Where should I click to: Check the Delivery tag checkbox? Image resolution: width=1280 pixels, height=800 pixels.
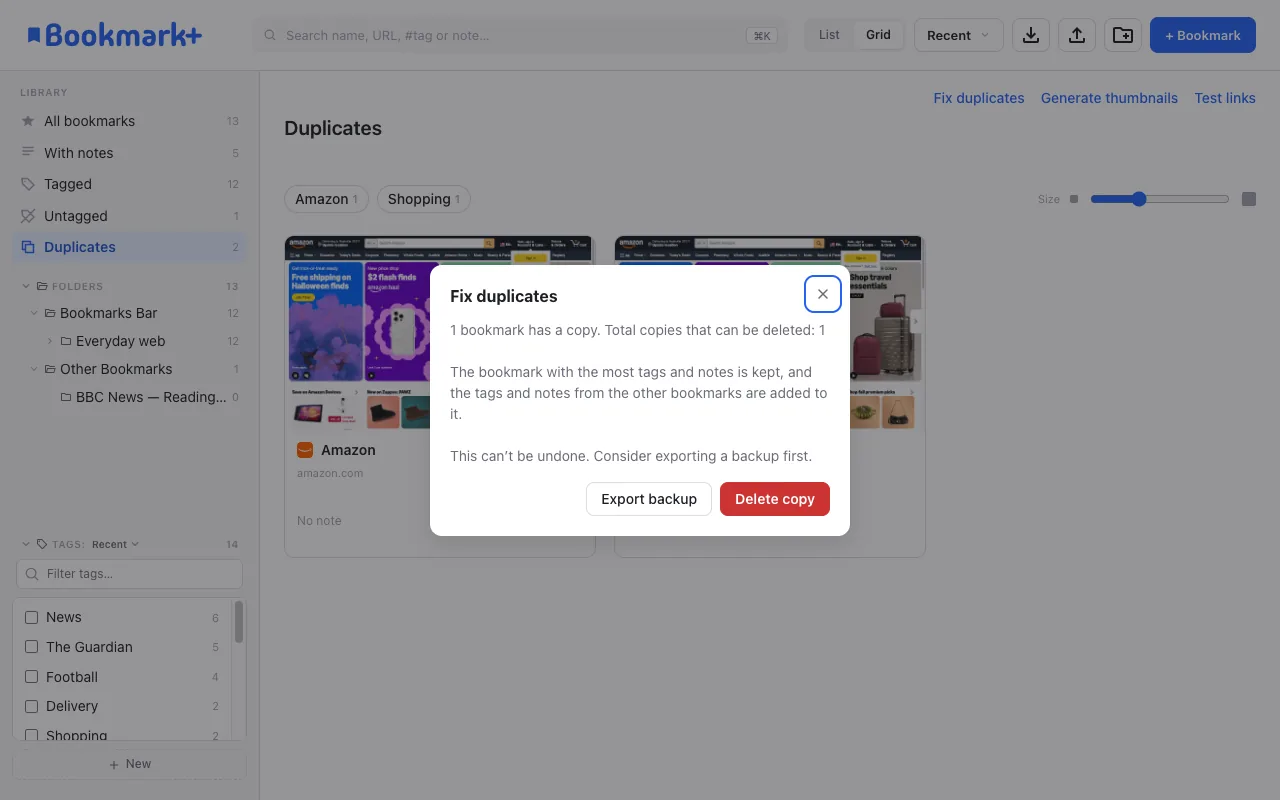point(31,706)
